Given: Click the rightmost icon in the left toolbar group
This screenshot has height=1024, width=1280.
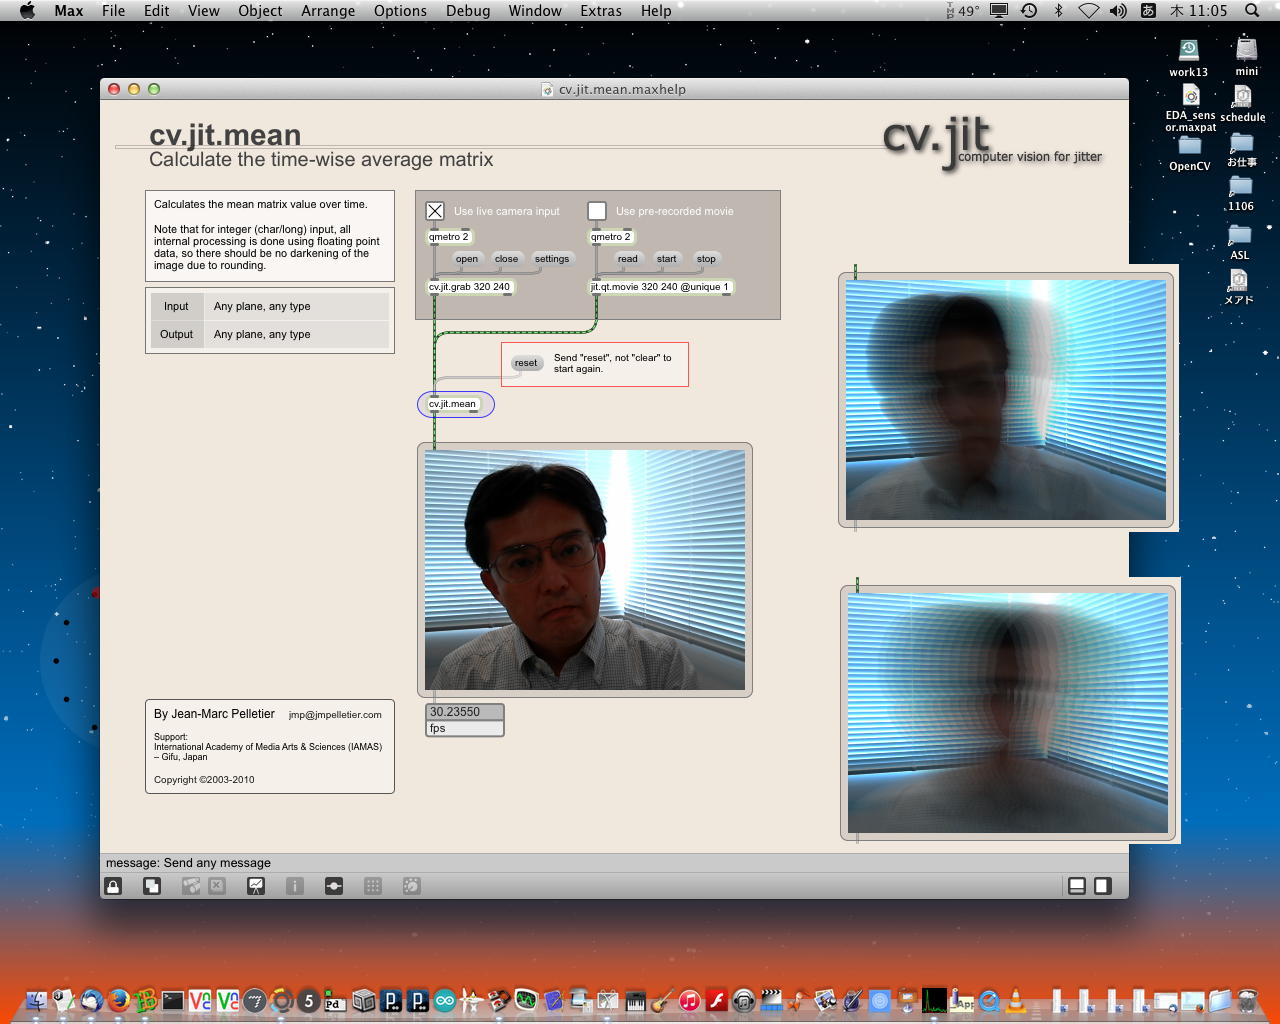Looking at the screenshot, I should pos(411,886).
